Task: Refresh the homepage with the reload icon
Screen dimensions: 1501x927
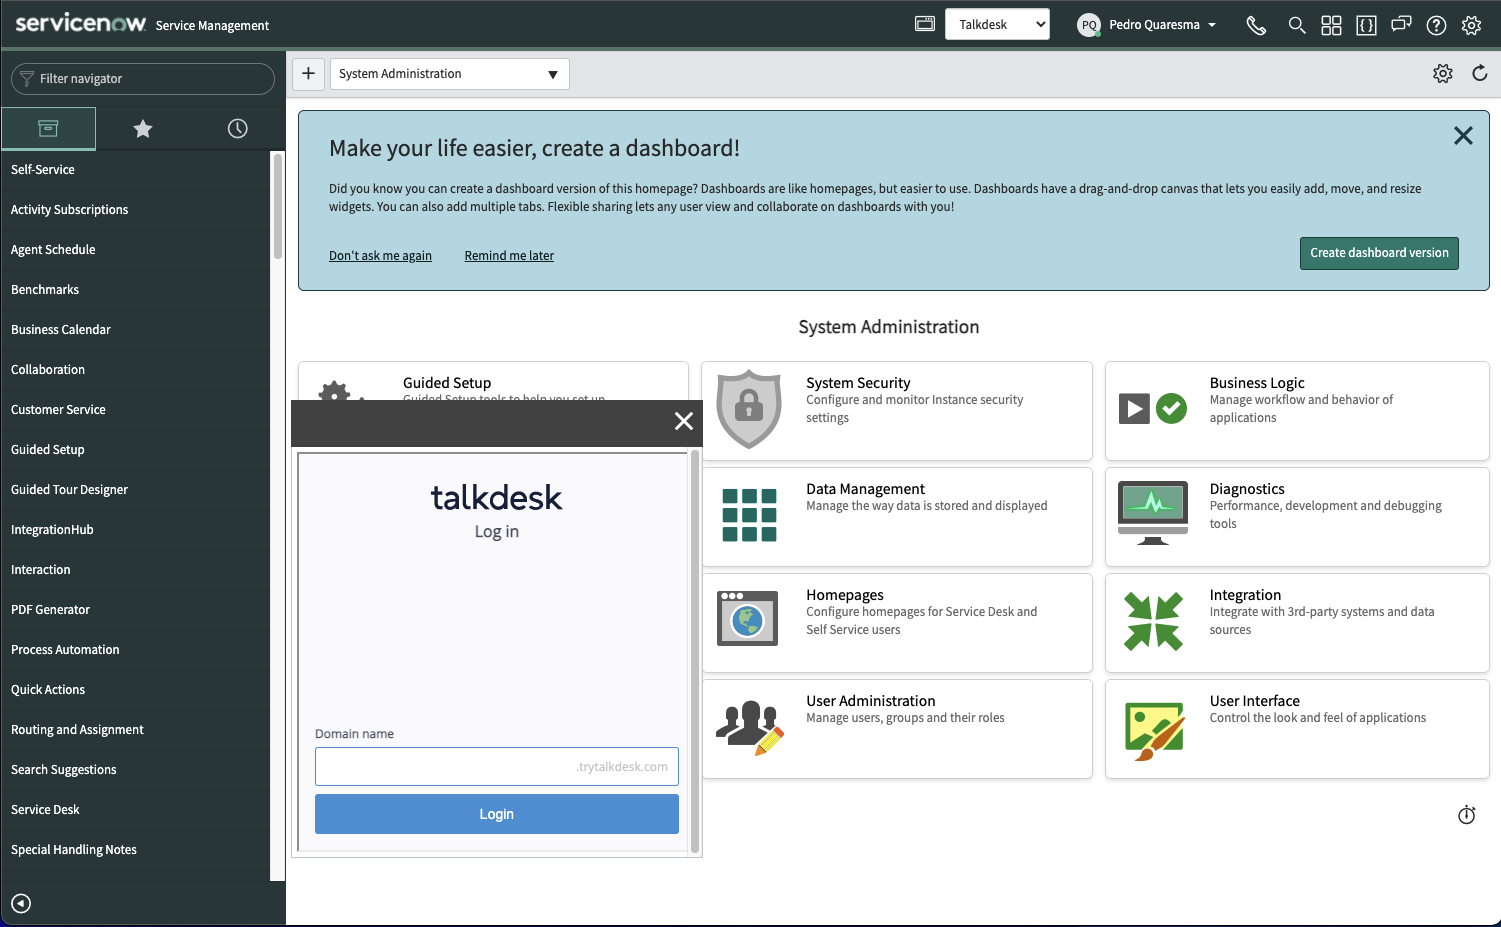Action: tap(1480, 73)
